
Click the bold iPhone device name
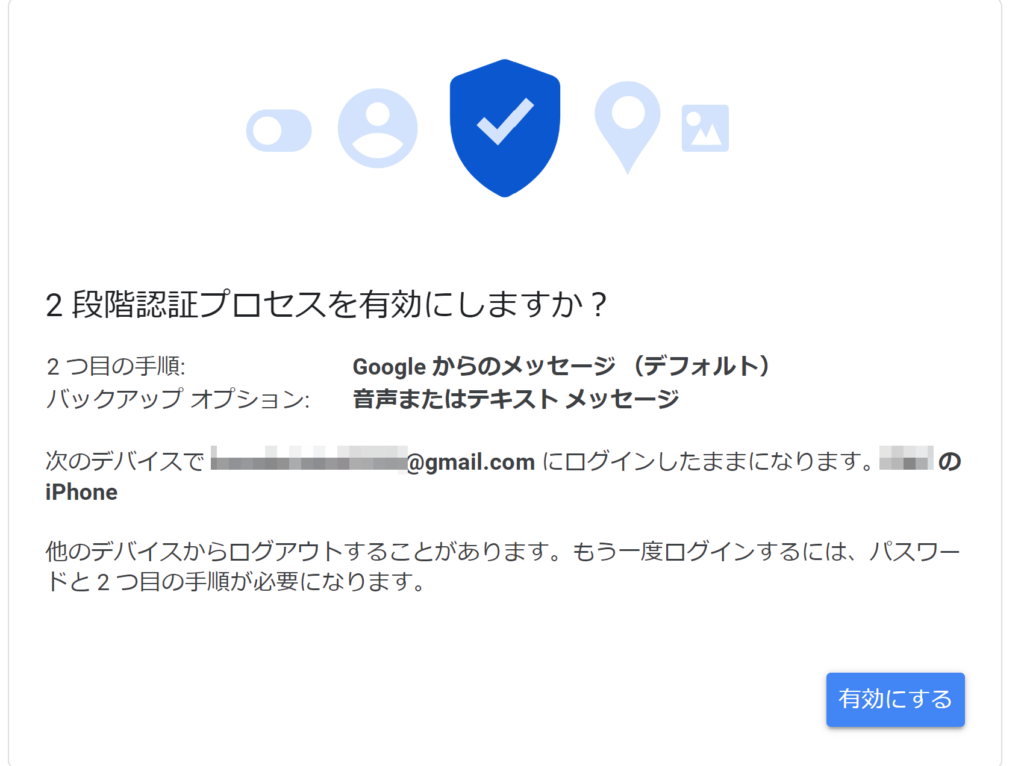click(82, 492)
